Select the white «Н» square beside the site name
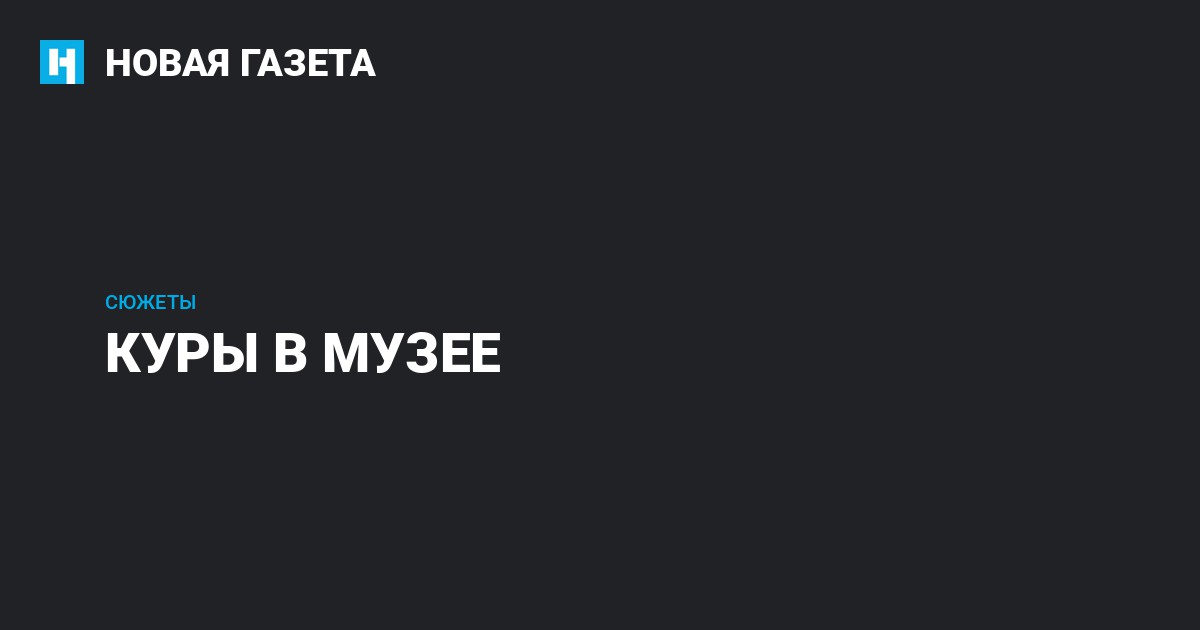1200x630 pixels. pyautogui.click(x=62, y=62)
